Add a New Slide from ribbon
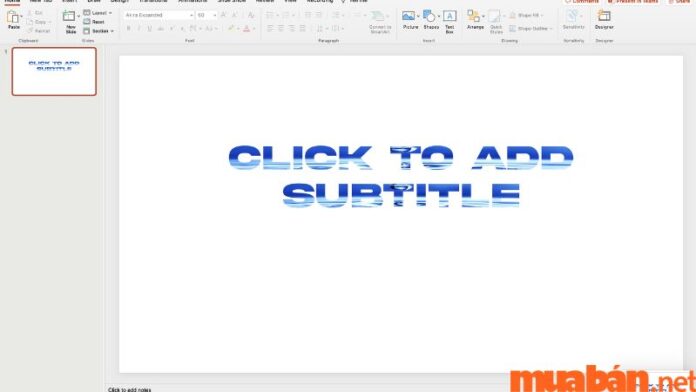This screenshot has height=392, width=696. tap(71, 22)
